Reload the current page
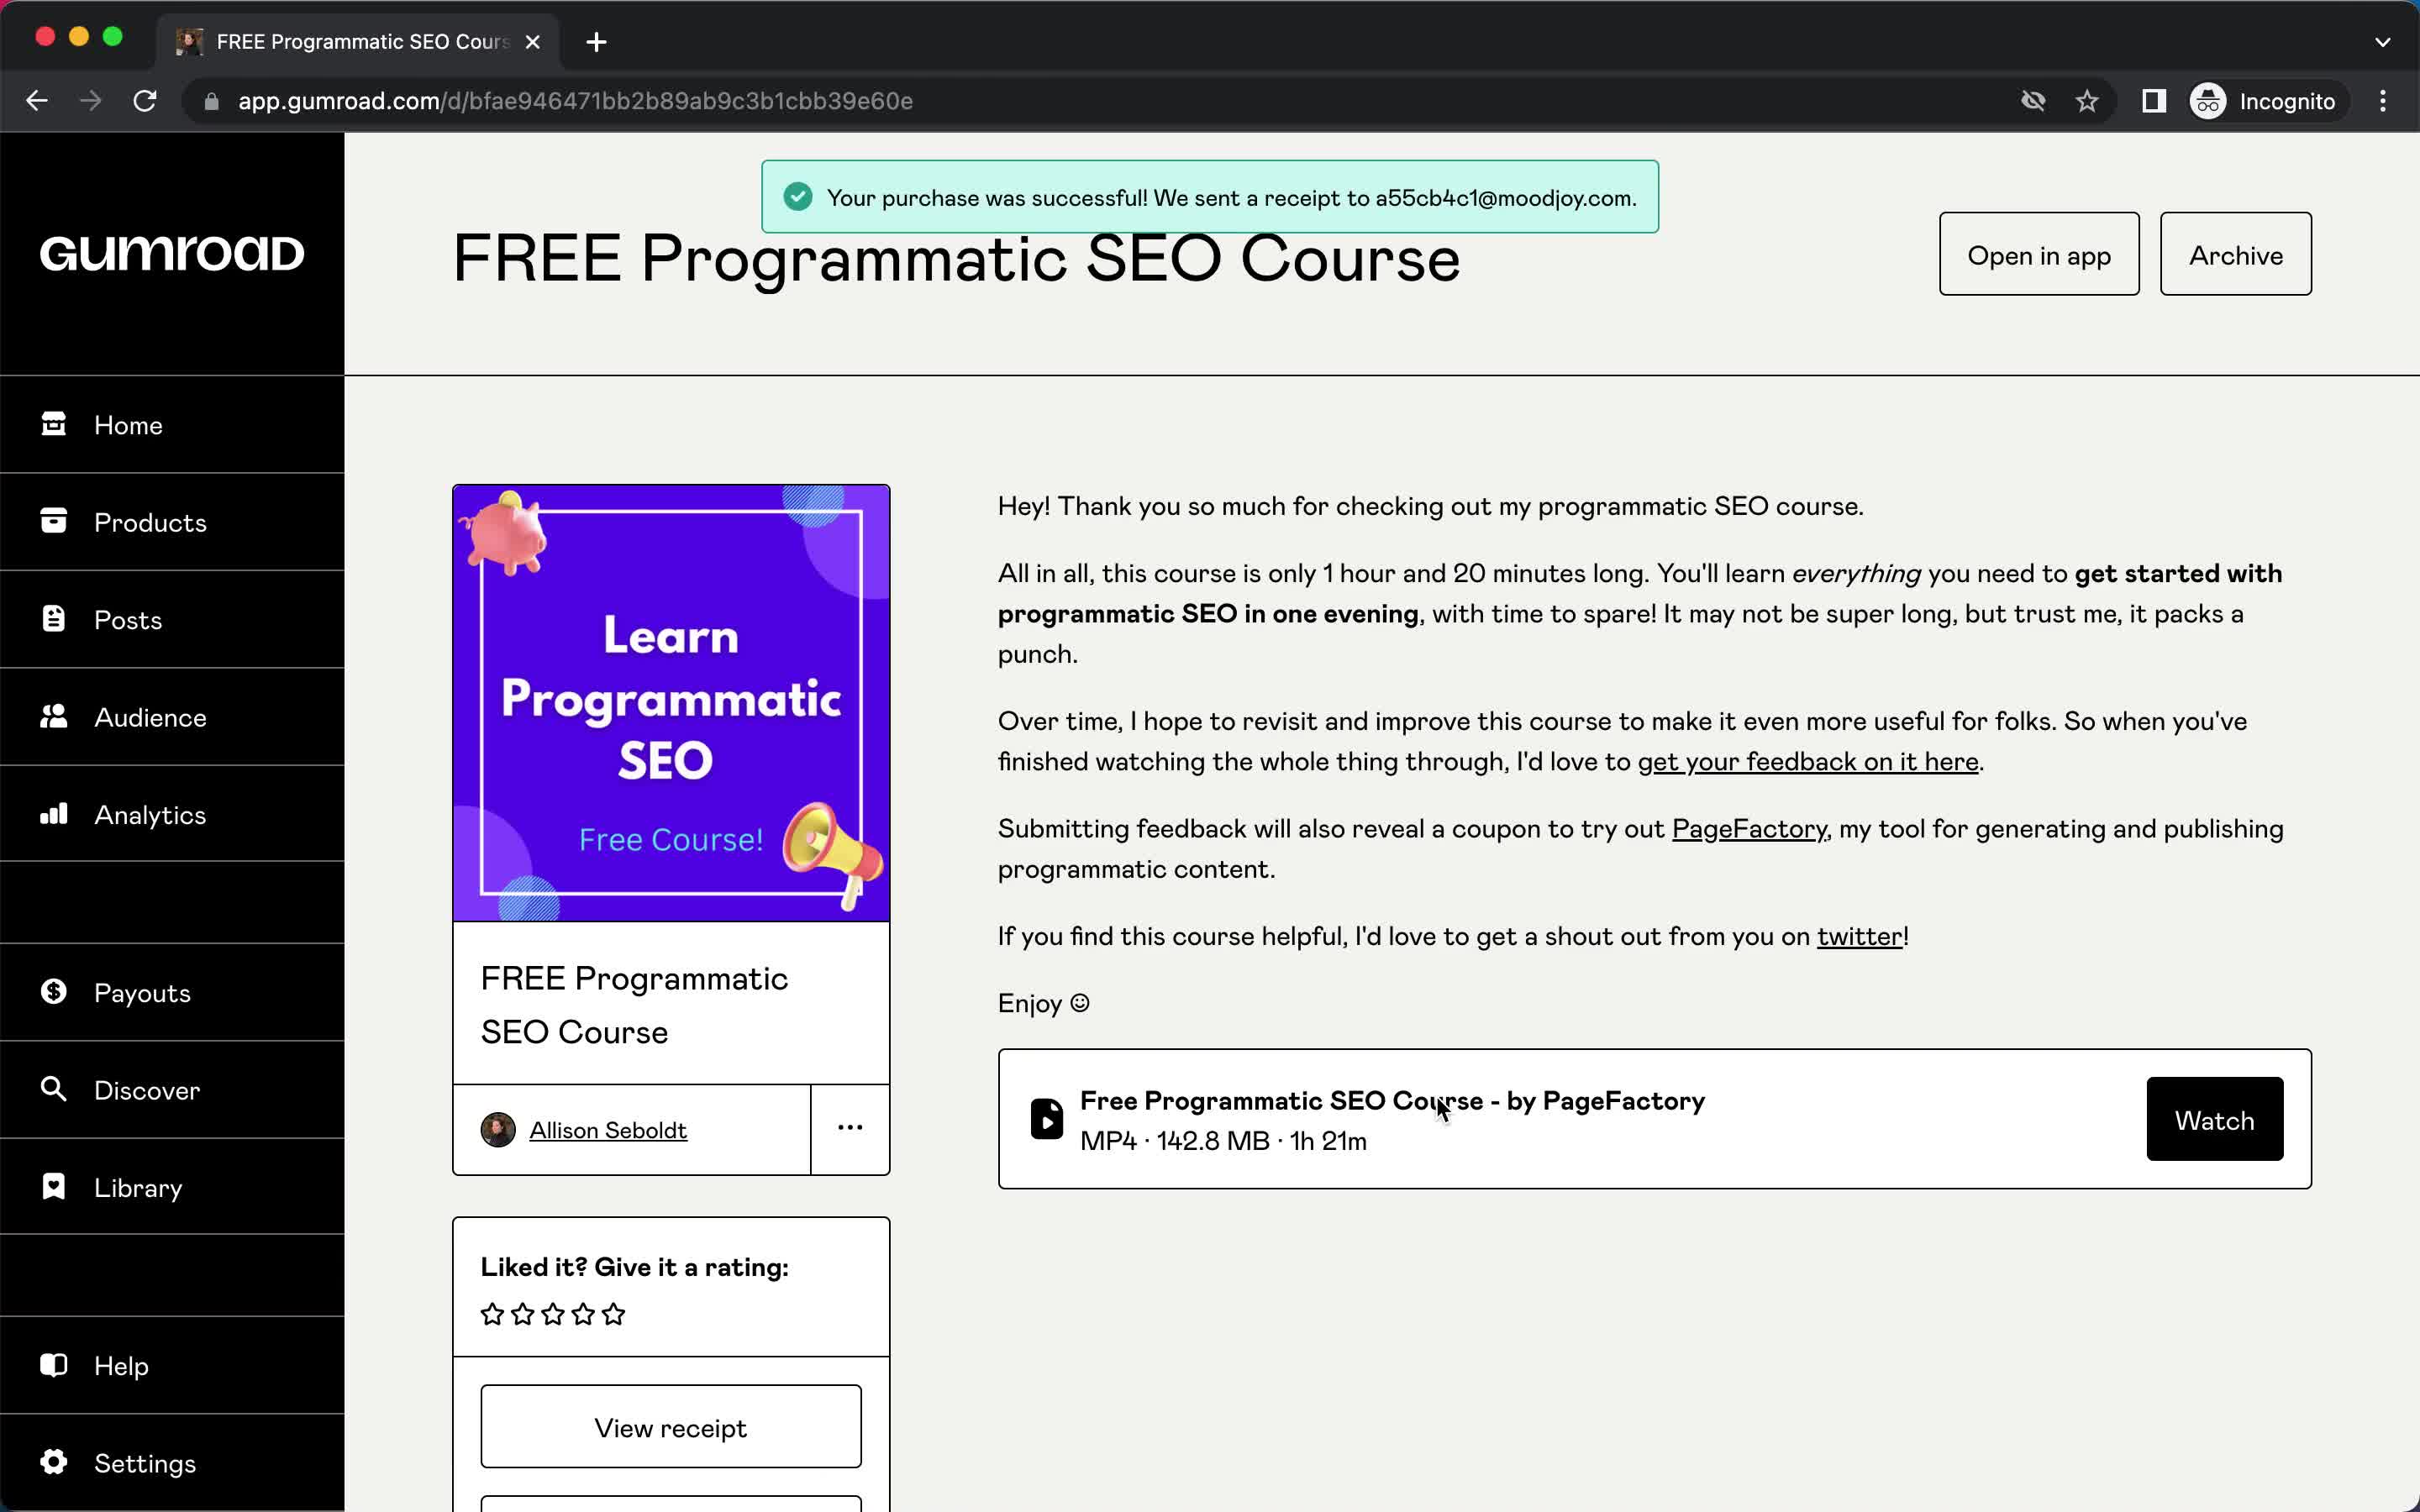 (x=145, y=101)
